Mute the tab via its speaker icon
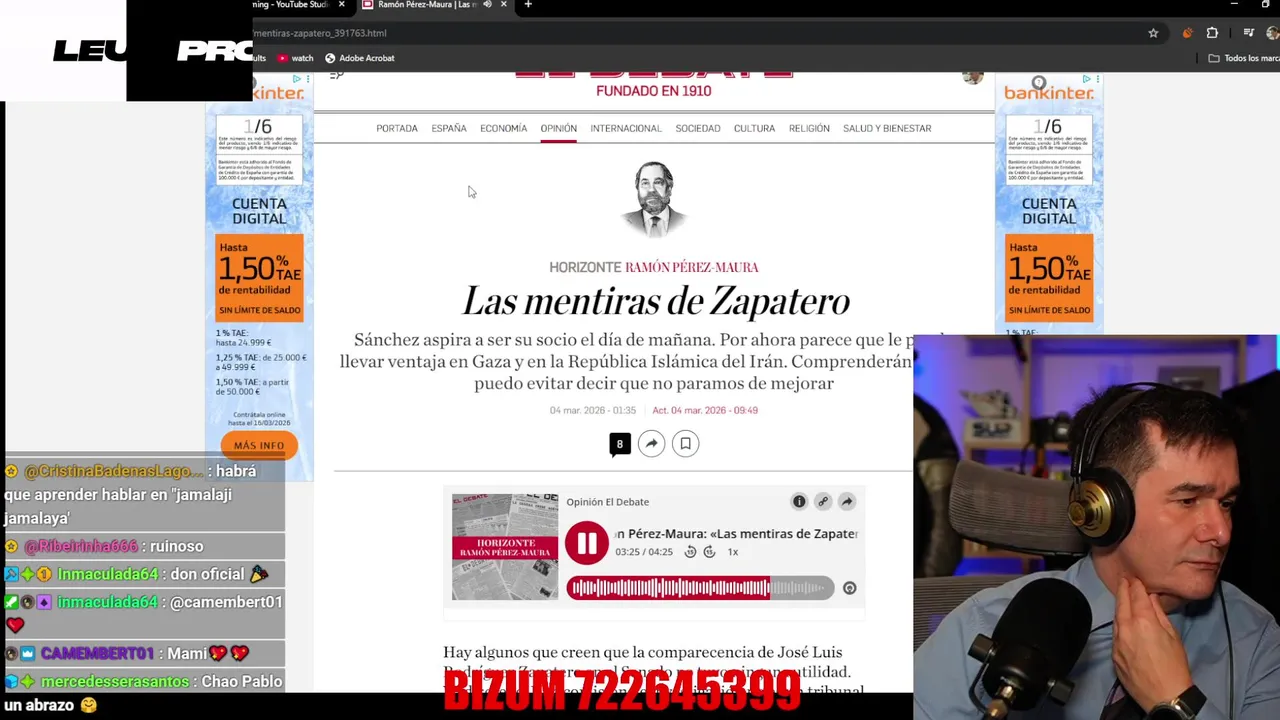Image resolution: width=1280 pixels, height=720 pixels. [x=487, y=4]
